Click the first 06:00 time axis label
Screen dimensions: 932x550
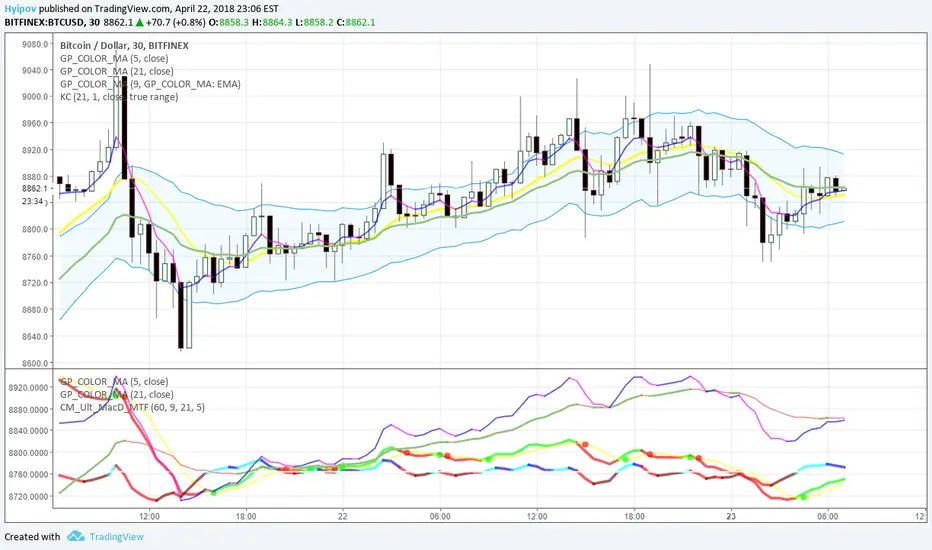(440, 516)
